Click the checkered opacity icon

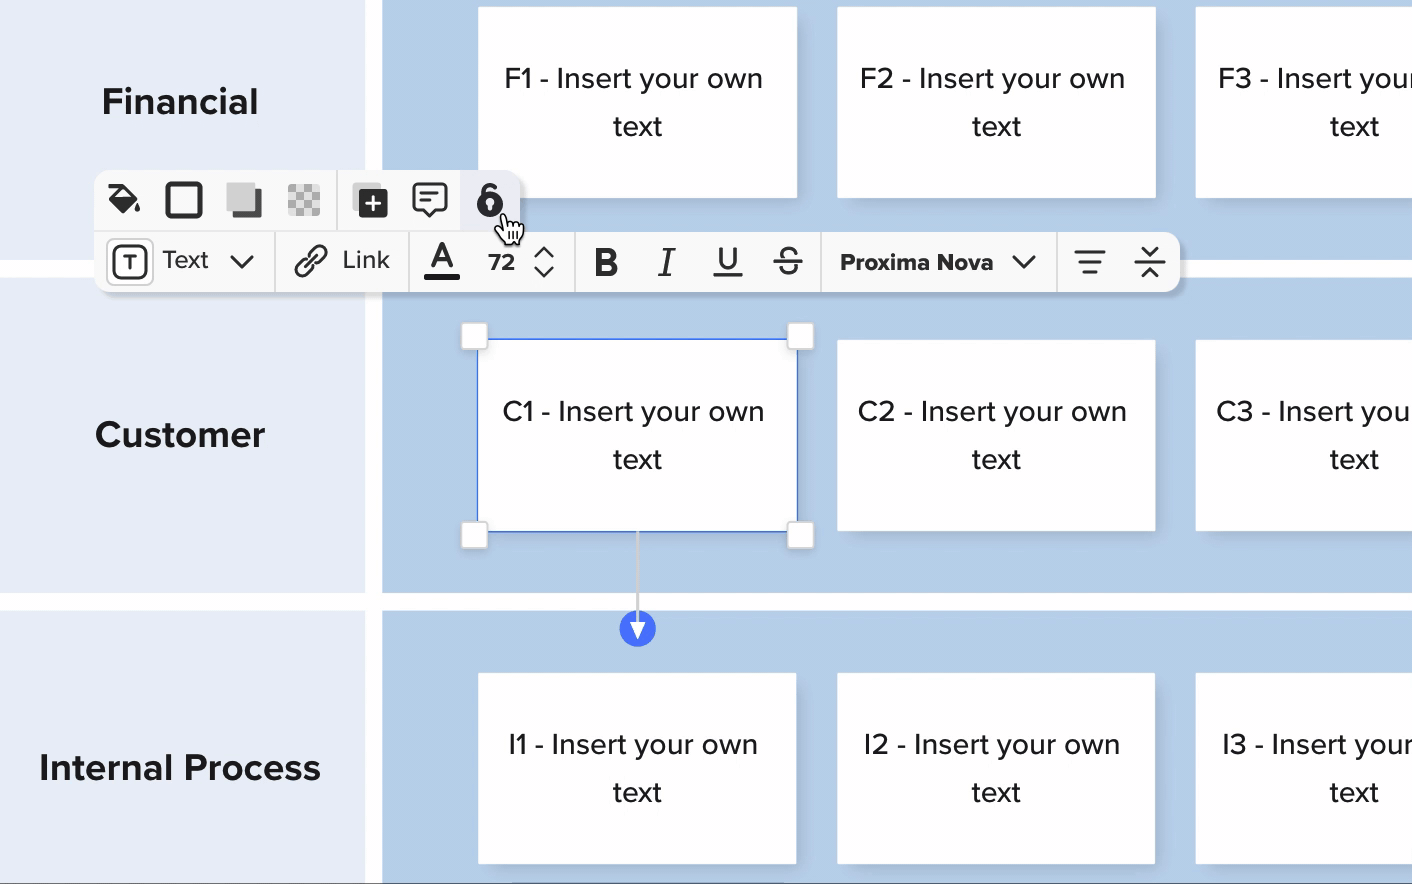pyautogui.click(x=304, y=200)
